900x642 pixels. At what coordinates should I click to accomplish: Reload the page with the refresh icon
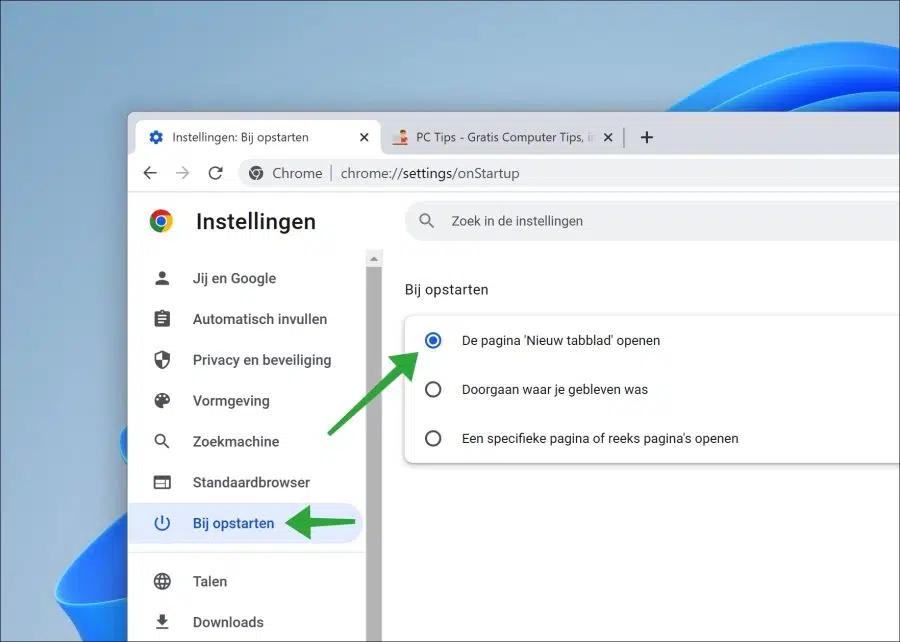215,173
